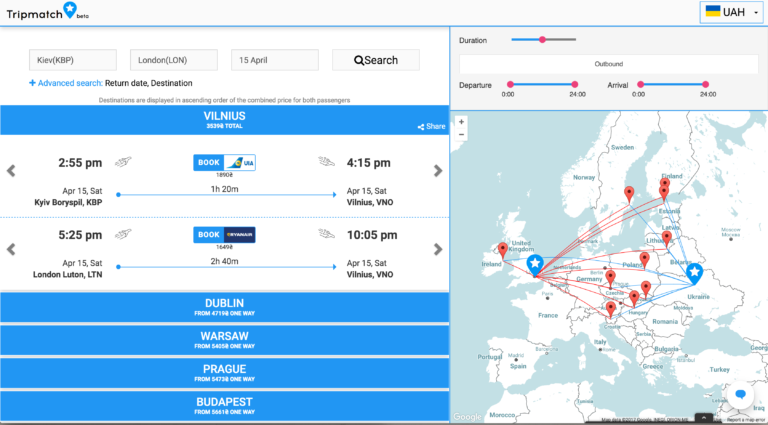Screen dimensions: 768x425
Task: Click takeoff plane icon beside 2:55 pm
Action: coord(123,162)
